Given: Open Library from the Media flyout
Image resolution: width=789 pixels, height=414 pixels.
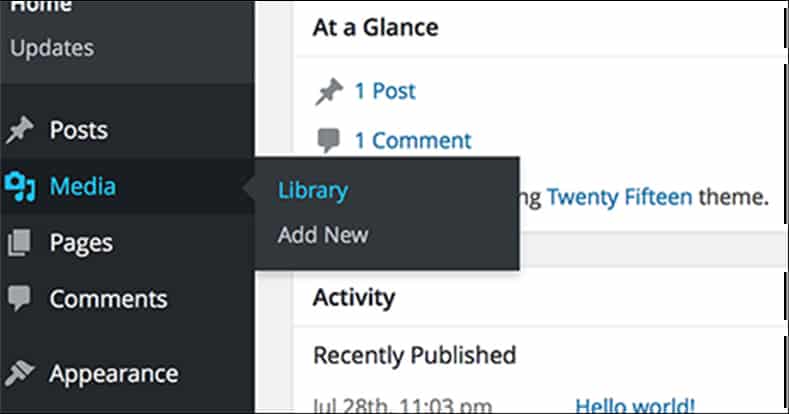Looking at the screenshot, I should click(313, 191).
